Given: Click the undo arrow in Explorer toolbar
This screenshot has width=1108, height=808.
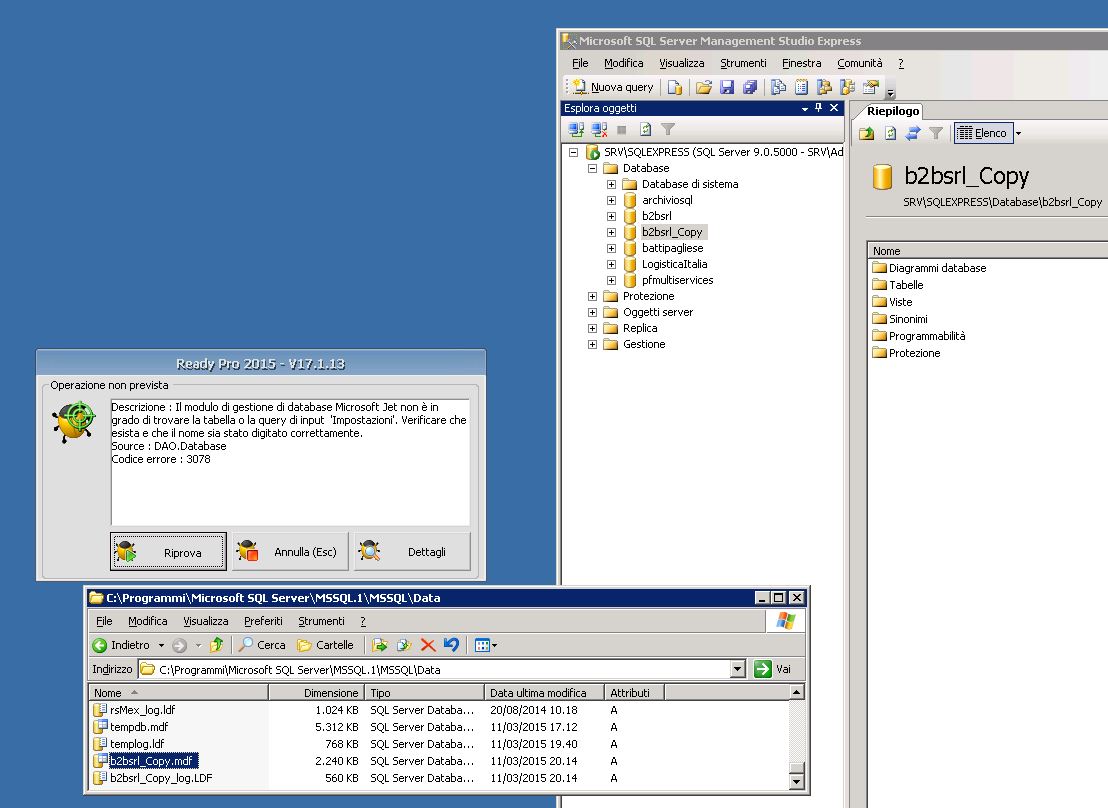Looking at the screenshot, I should click(451, 645).
